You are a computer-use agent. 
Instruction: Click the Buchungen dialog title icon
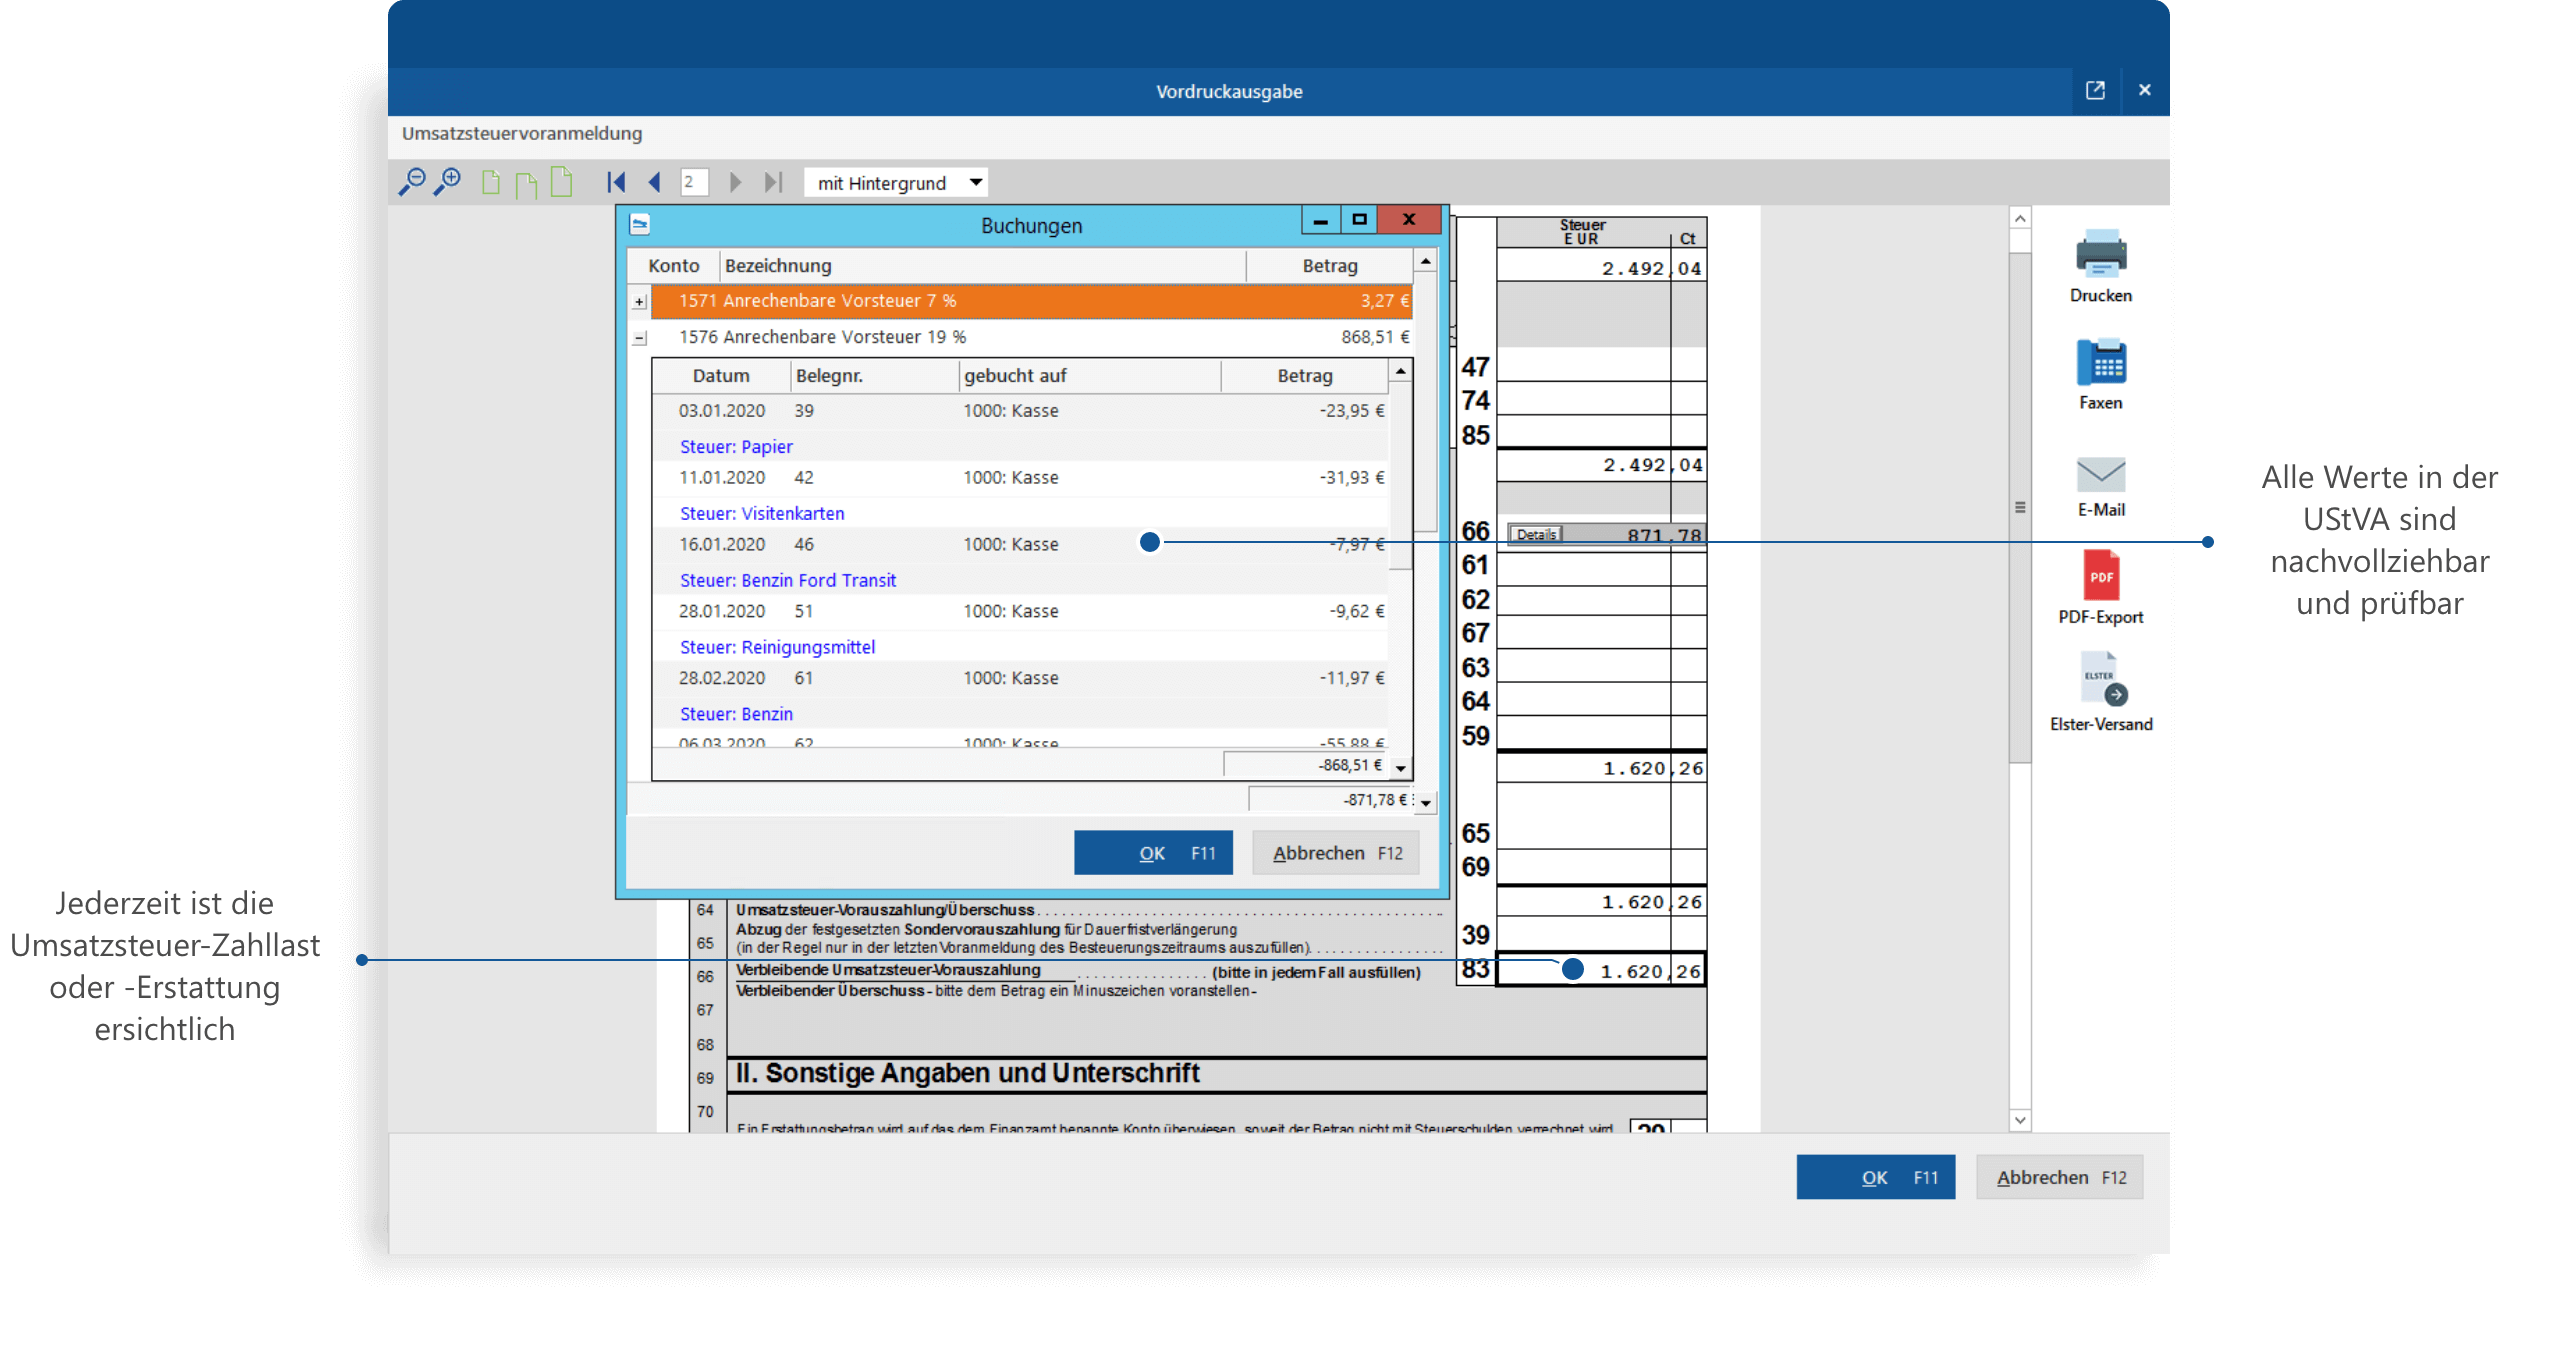pos(640,224)
